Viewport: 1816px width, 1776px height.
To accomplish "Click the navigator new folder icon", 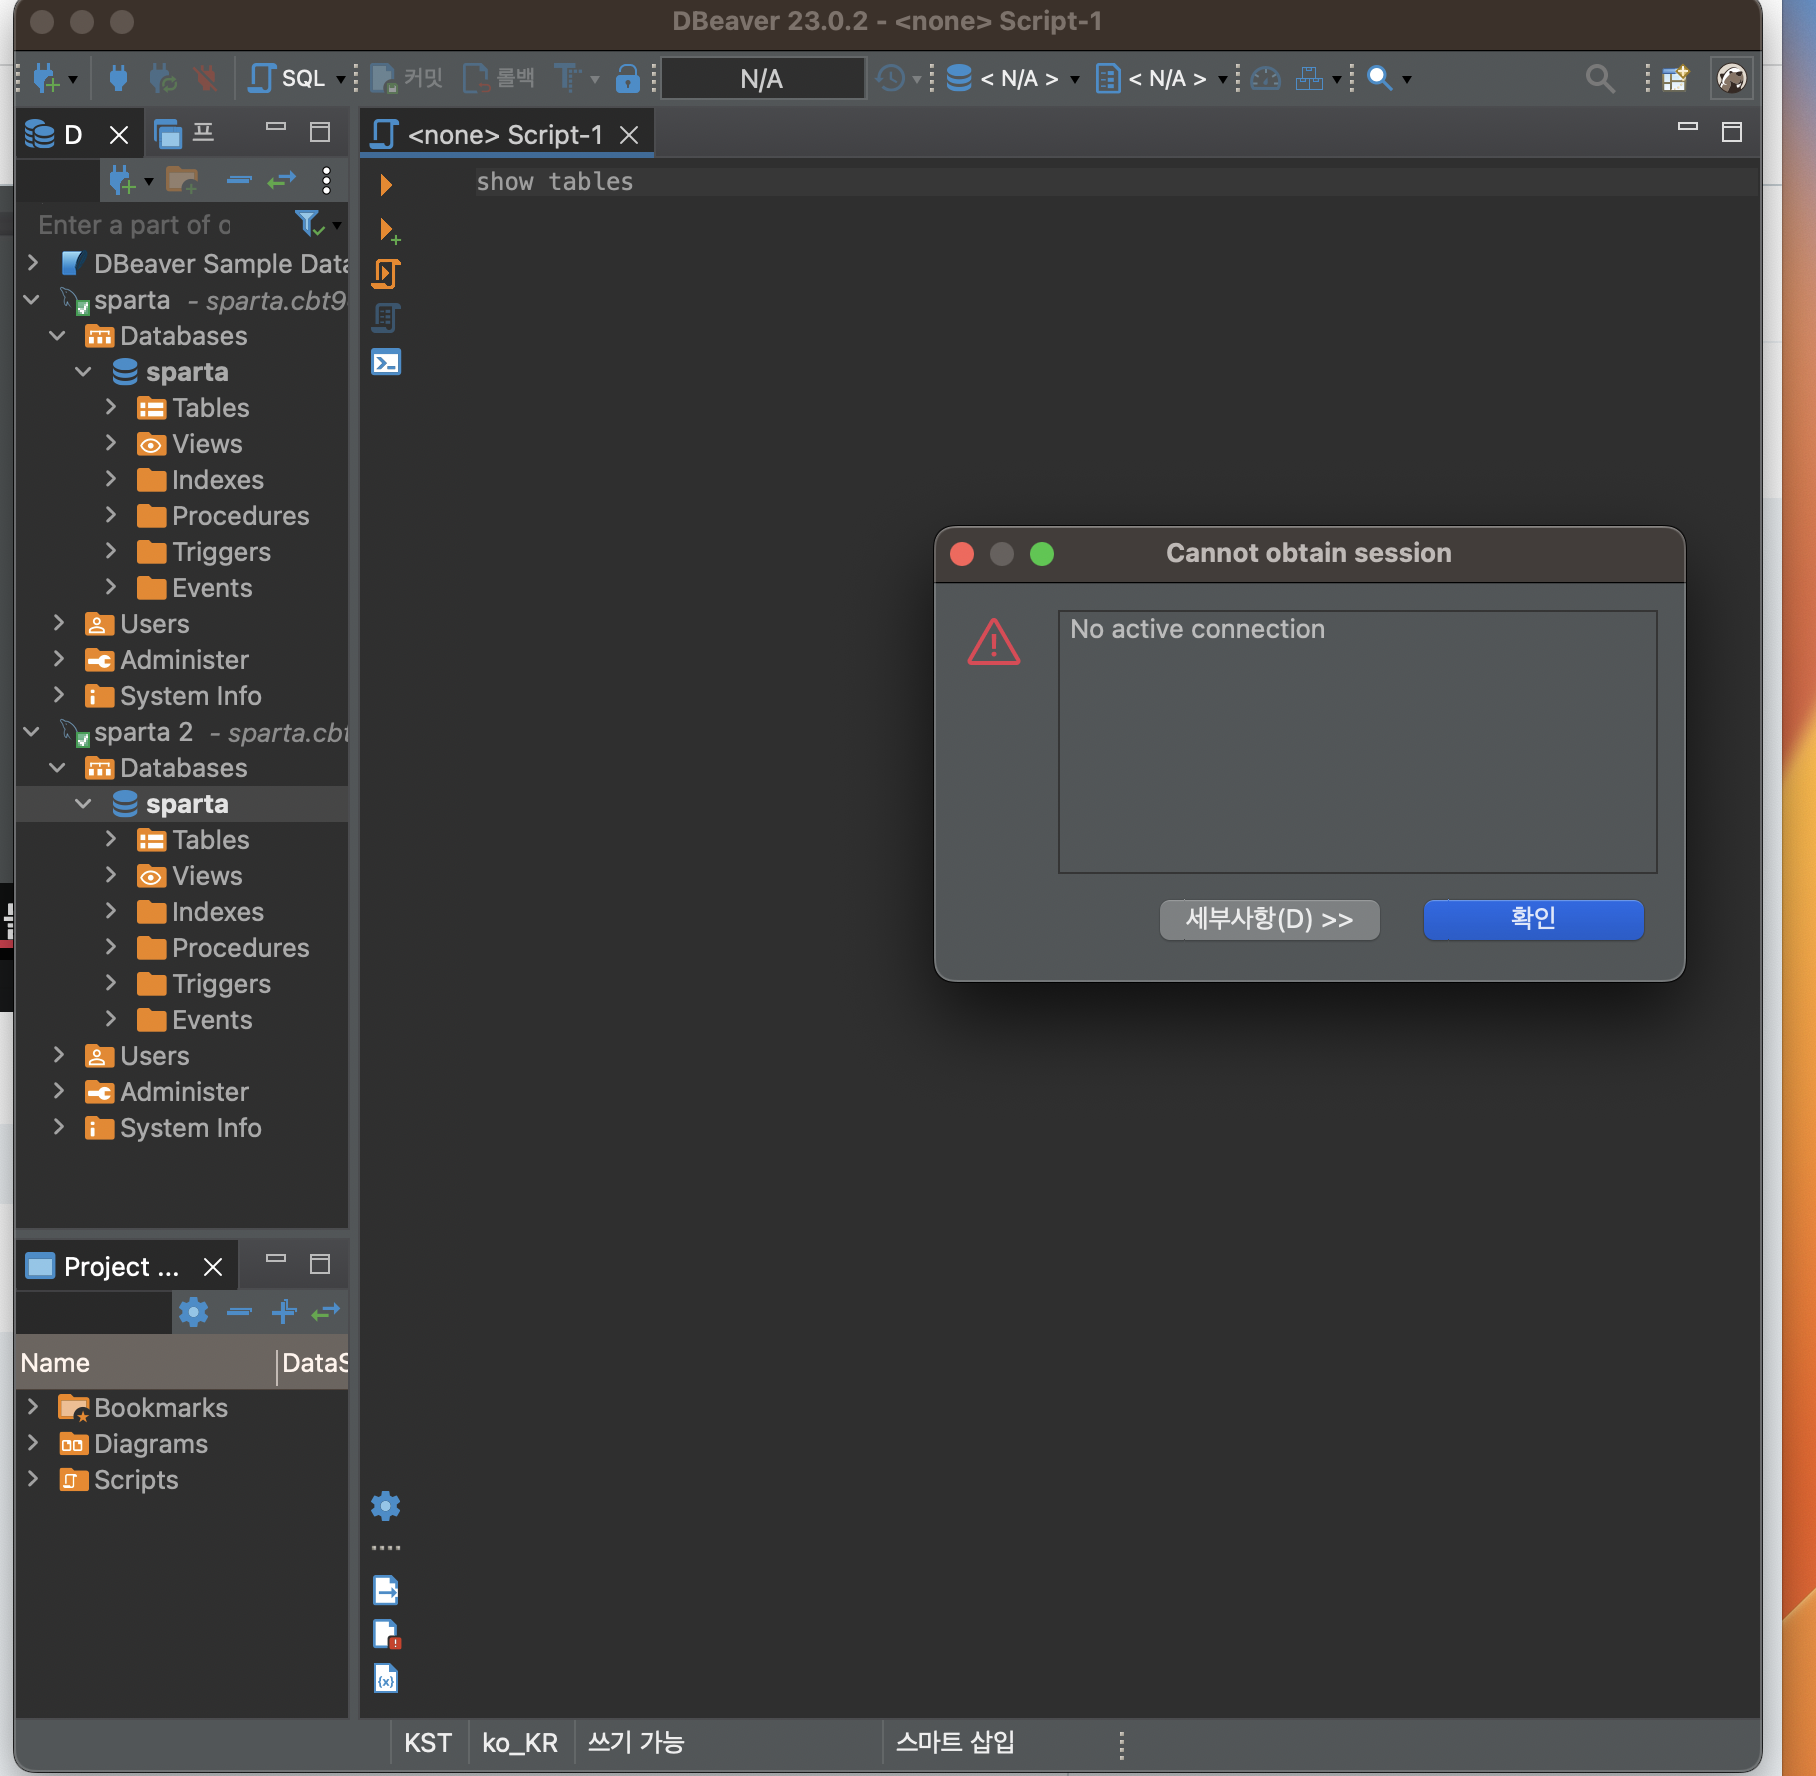I will (x=182, y=181).
